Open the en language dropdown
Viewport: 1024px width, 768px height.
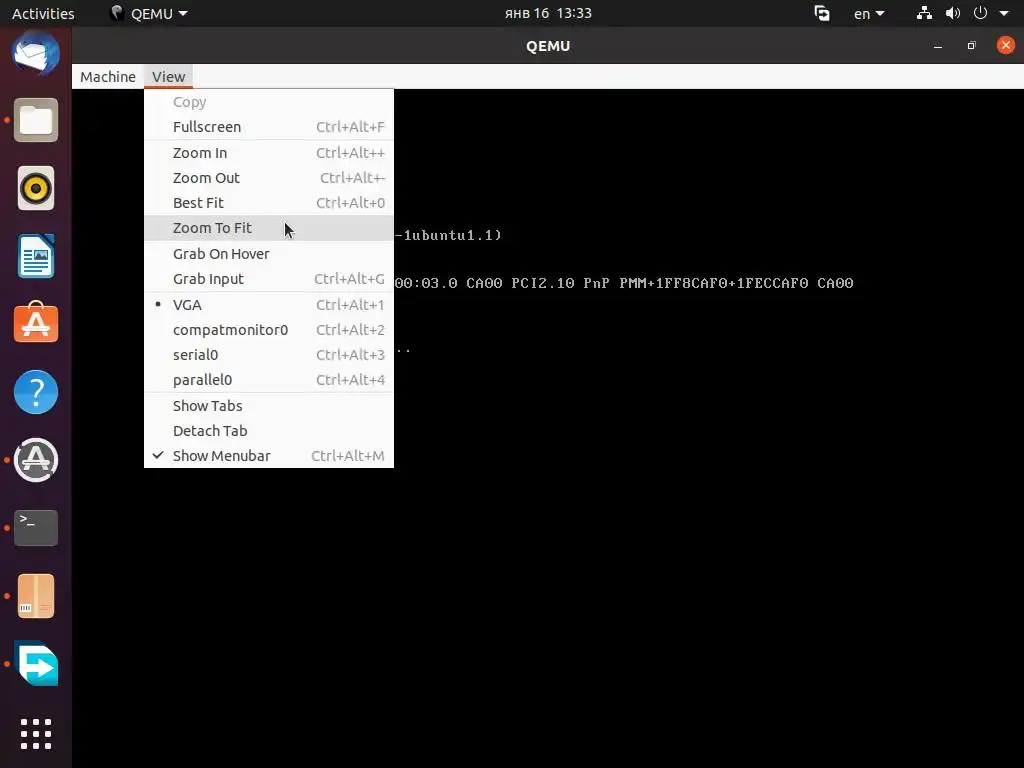(869, 14)
